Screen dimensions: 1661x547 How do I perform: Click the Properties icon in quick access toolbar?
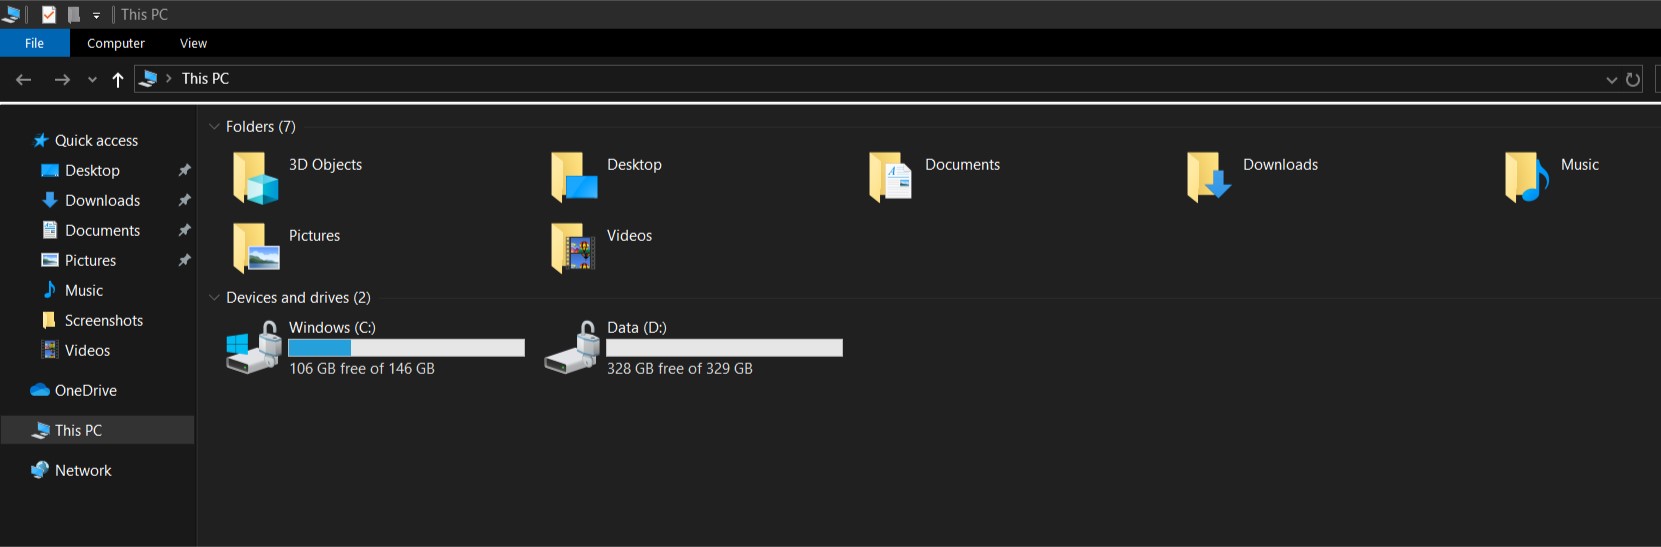[x=48, y=15]
